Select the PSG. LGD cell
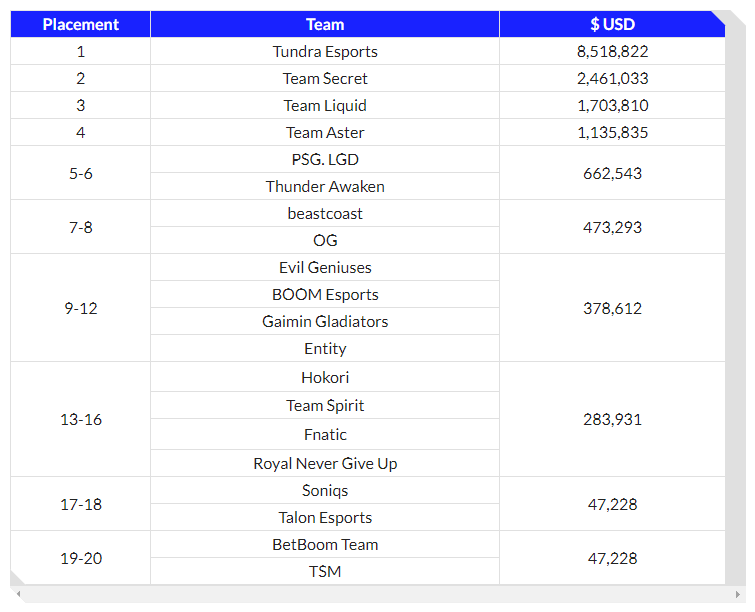755x612 pixels. click(325, 159)
